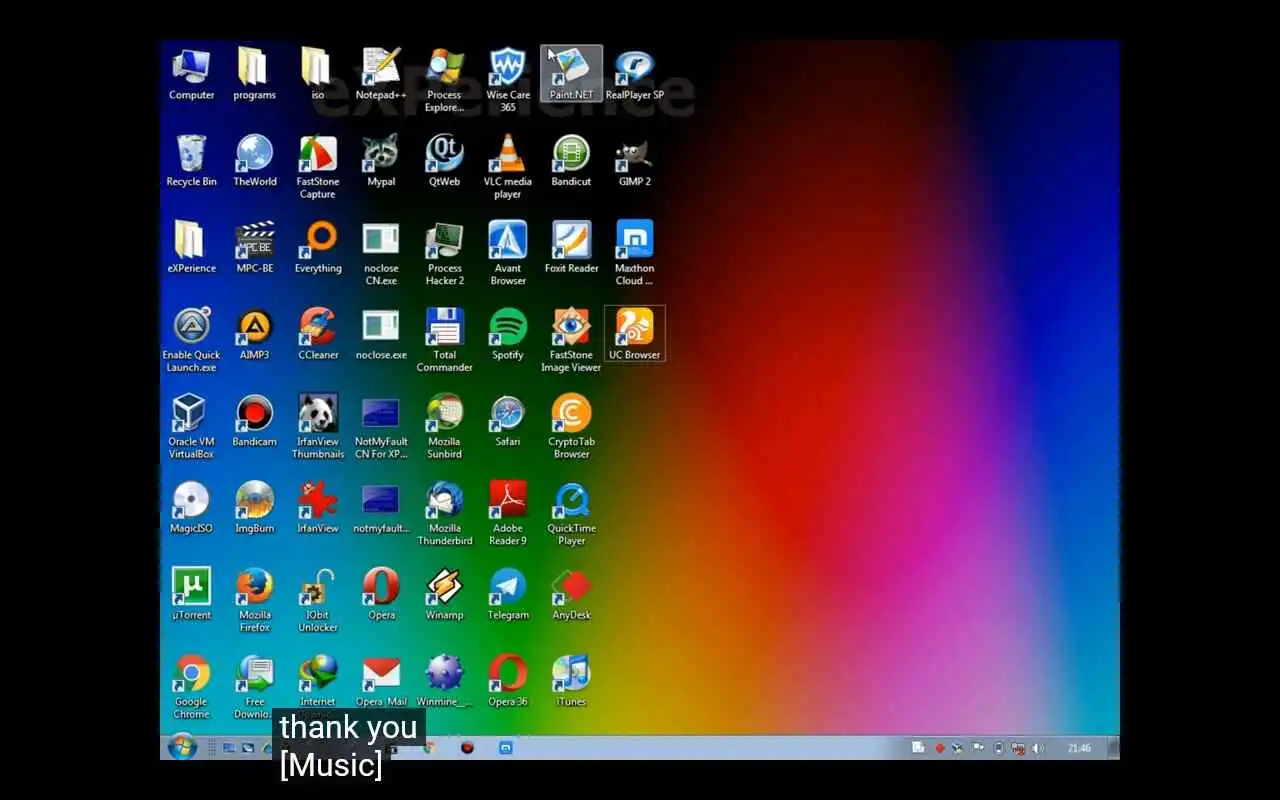Launch TheWorld browser icon
1280x800 pixels.
pos(254,161)
